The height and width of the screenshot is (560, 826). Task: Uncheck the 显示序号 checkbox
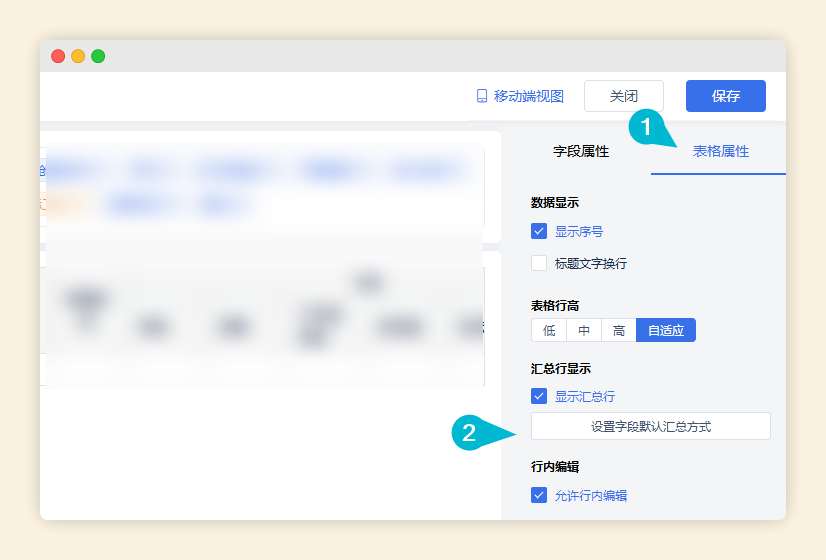click(x=539, y=231)
